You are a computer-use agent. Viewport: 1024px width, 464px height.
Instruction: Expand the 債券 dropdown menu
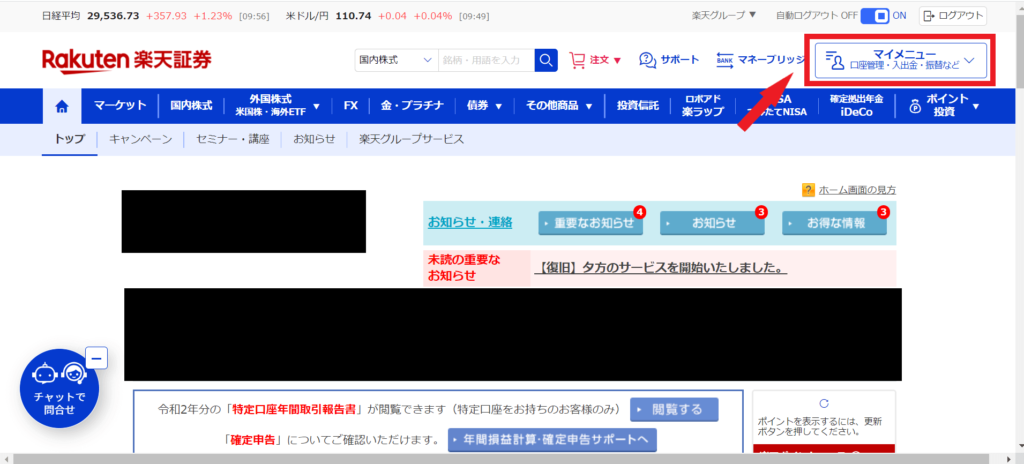483,106
